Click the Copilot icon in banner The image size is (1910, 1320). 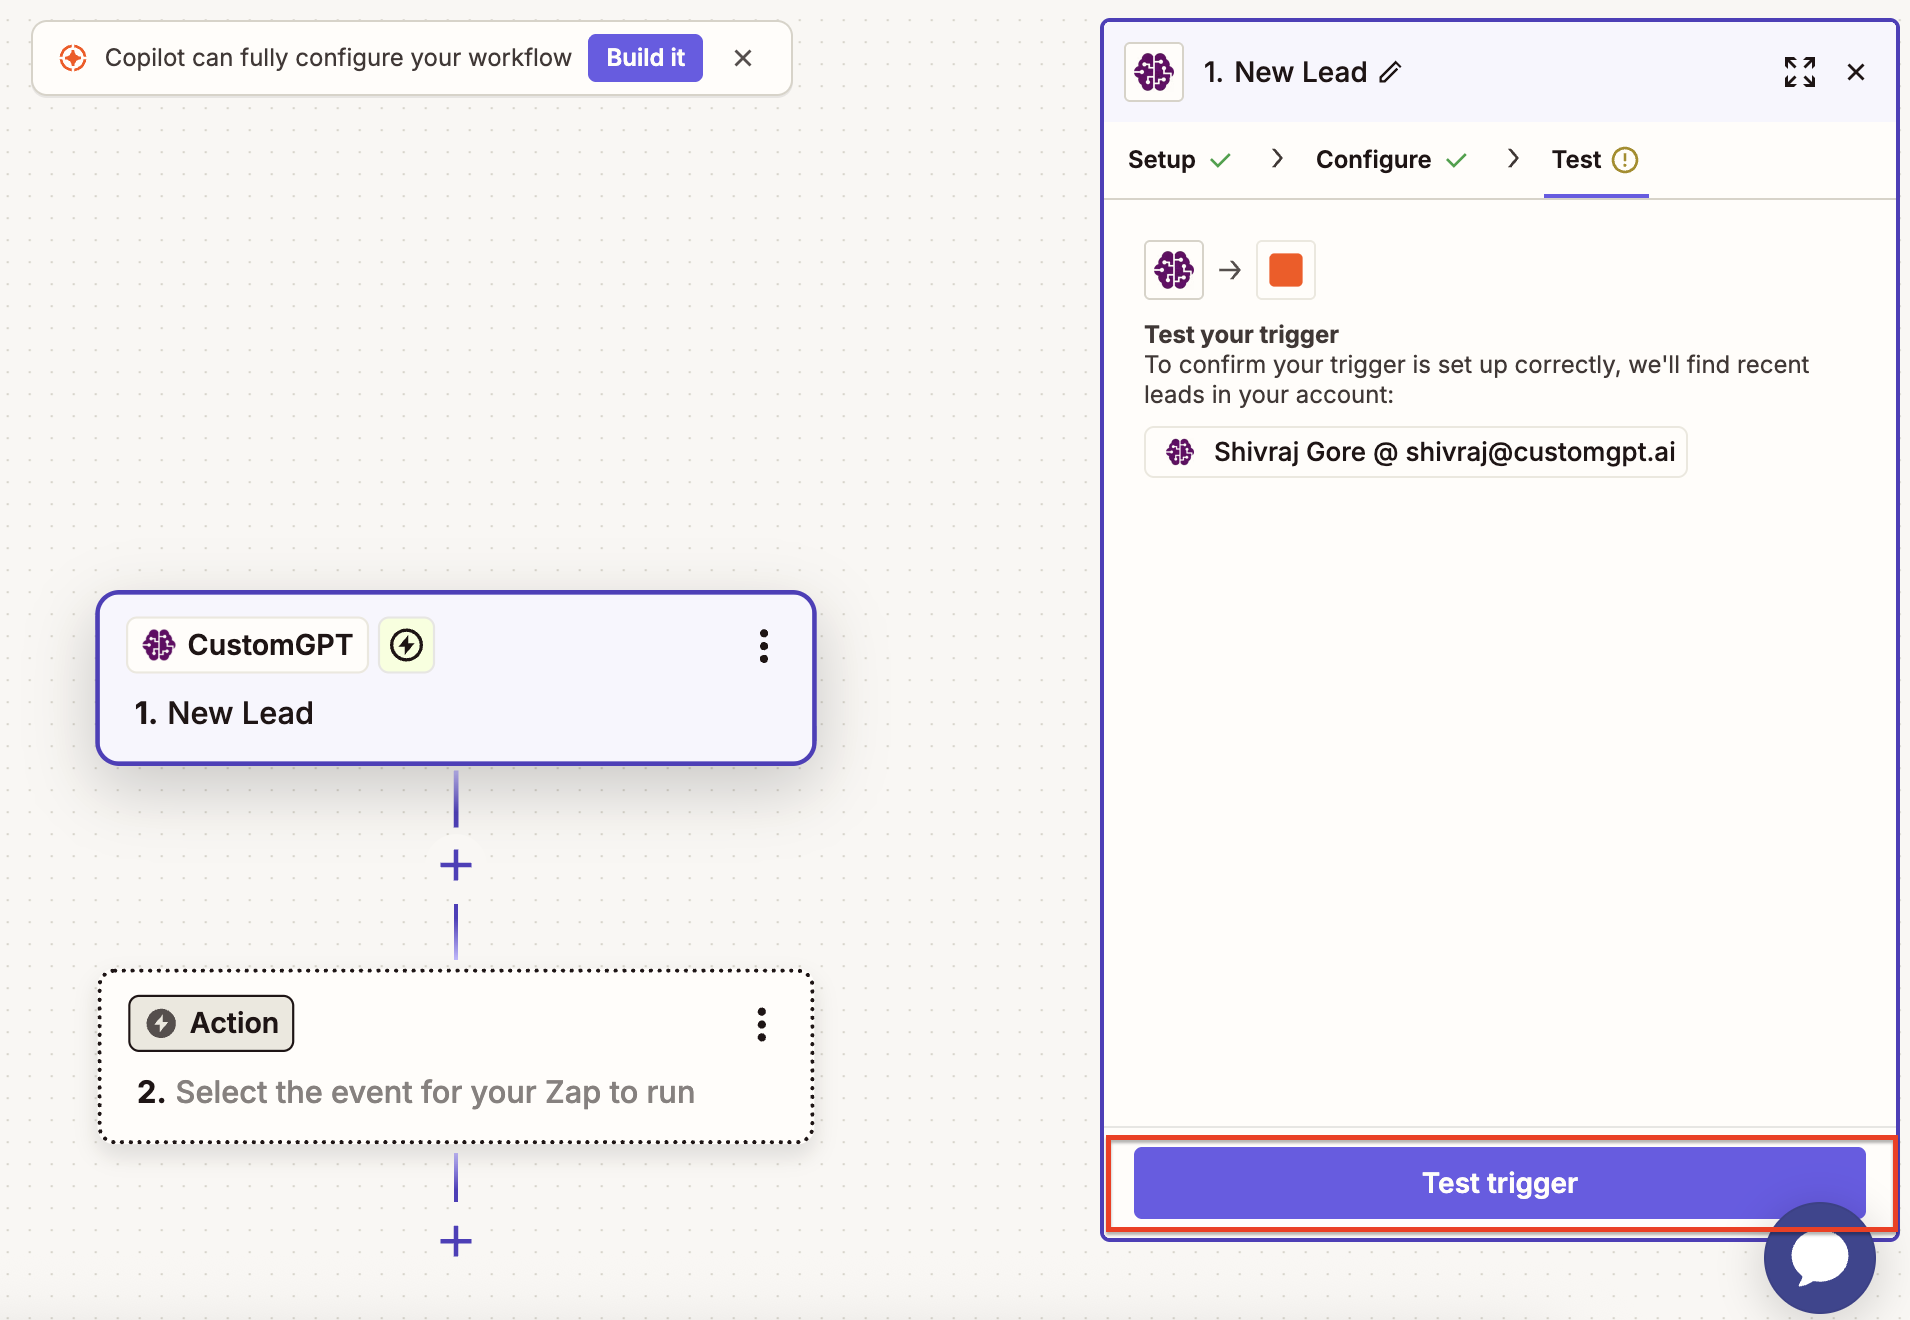click(73, 58)
